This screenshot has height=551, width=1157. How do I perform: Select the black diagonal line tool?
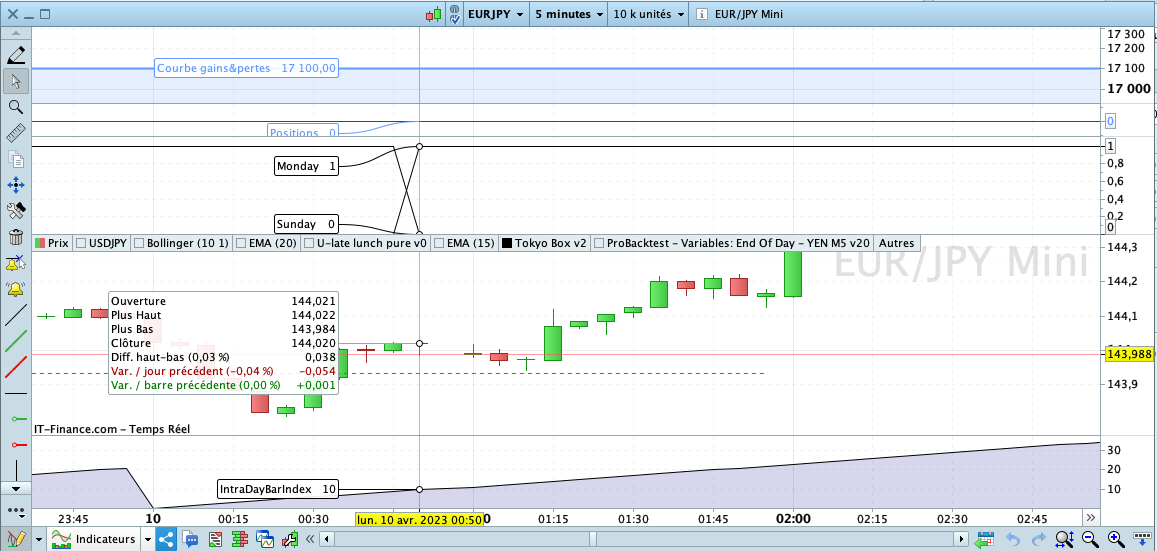tap(15, 315)
